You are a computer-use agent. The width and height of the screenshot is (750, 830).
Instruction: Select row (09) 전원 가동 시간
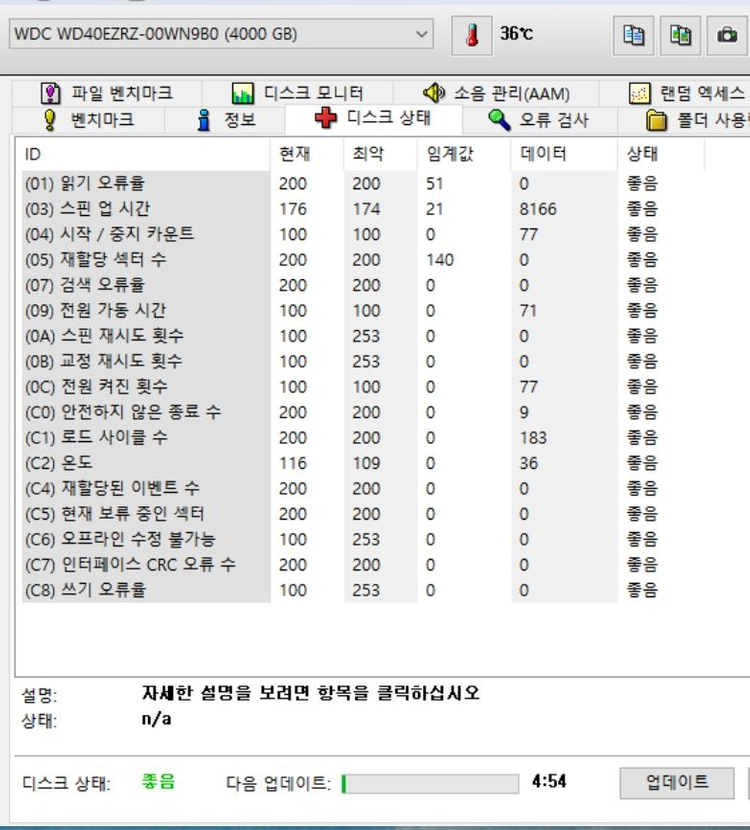pyautogui.click(x=363, y=311)
